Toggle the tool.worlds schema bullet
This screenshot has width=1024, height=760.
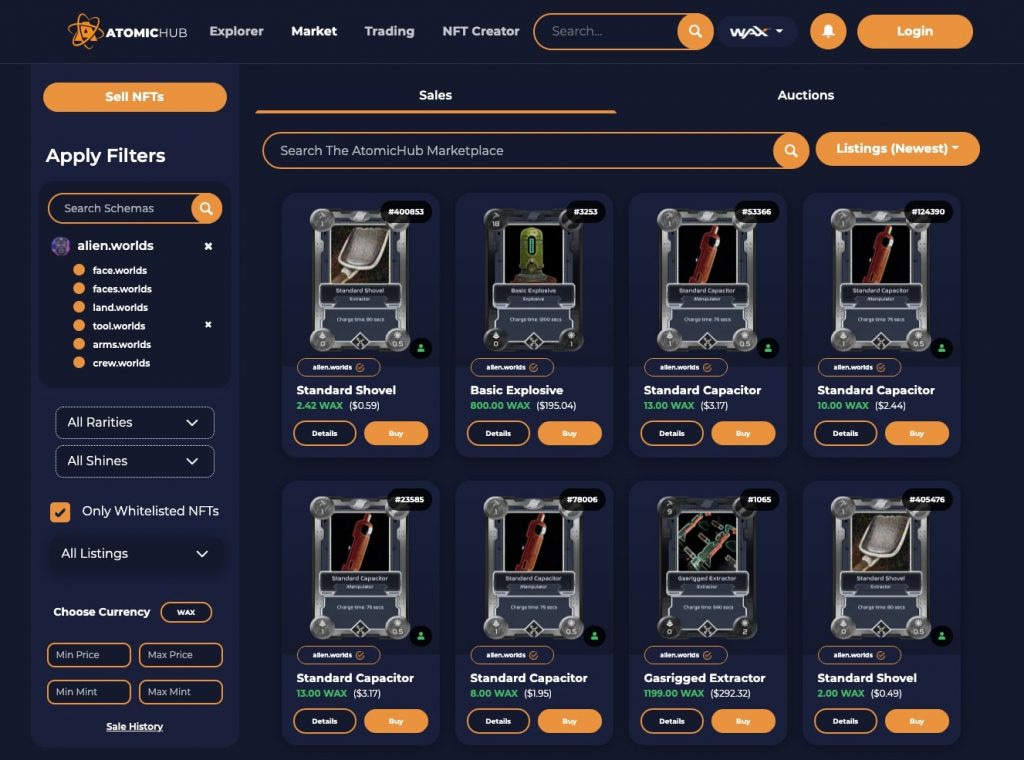[x=79, y=325]
